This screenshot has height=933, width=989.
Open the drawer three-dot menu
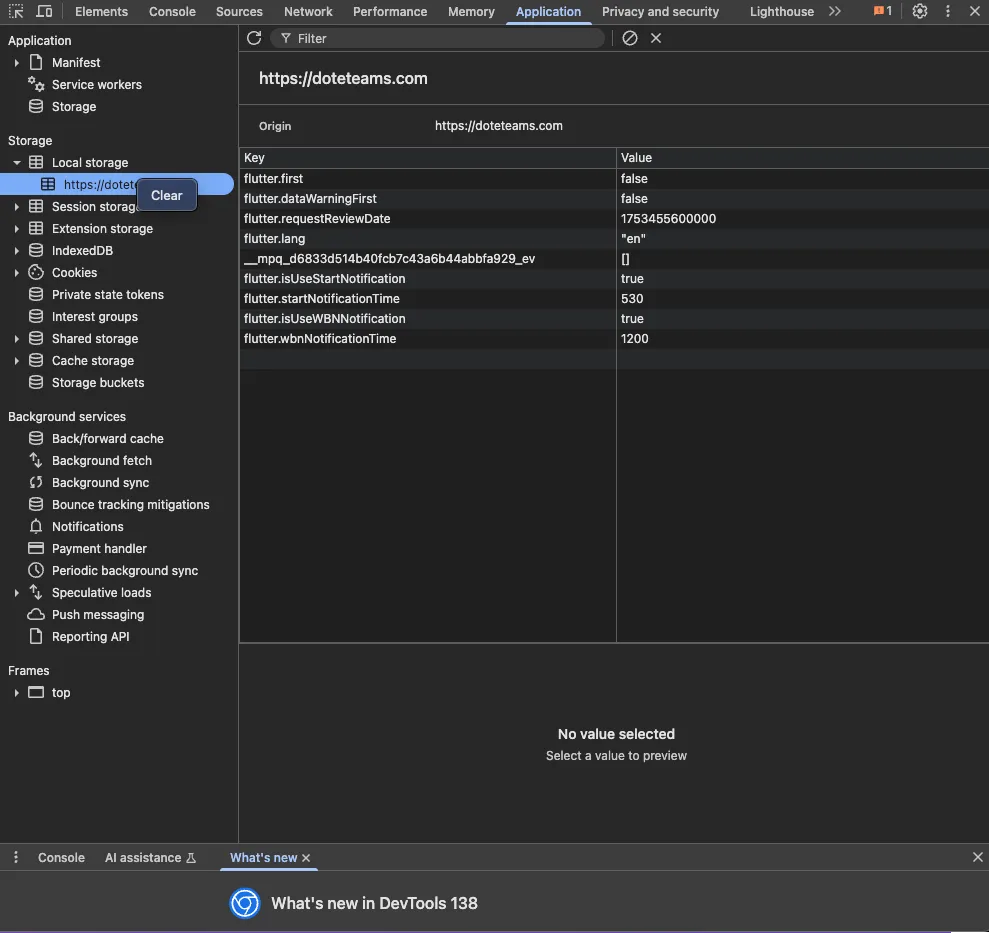(x=16, y=857)
